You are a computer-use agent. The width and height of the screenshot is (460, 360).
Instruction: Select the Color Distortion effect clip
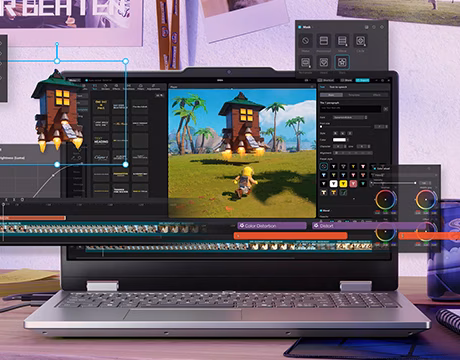coord(272,226)
